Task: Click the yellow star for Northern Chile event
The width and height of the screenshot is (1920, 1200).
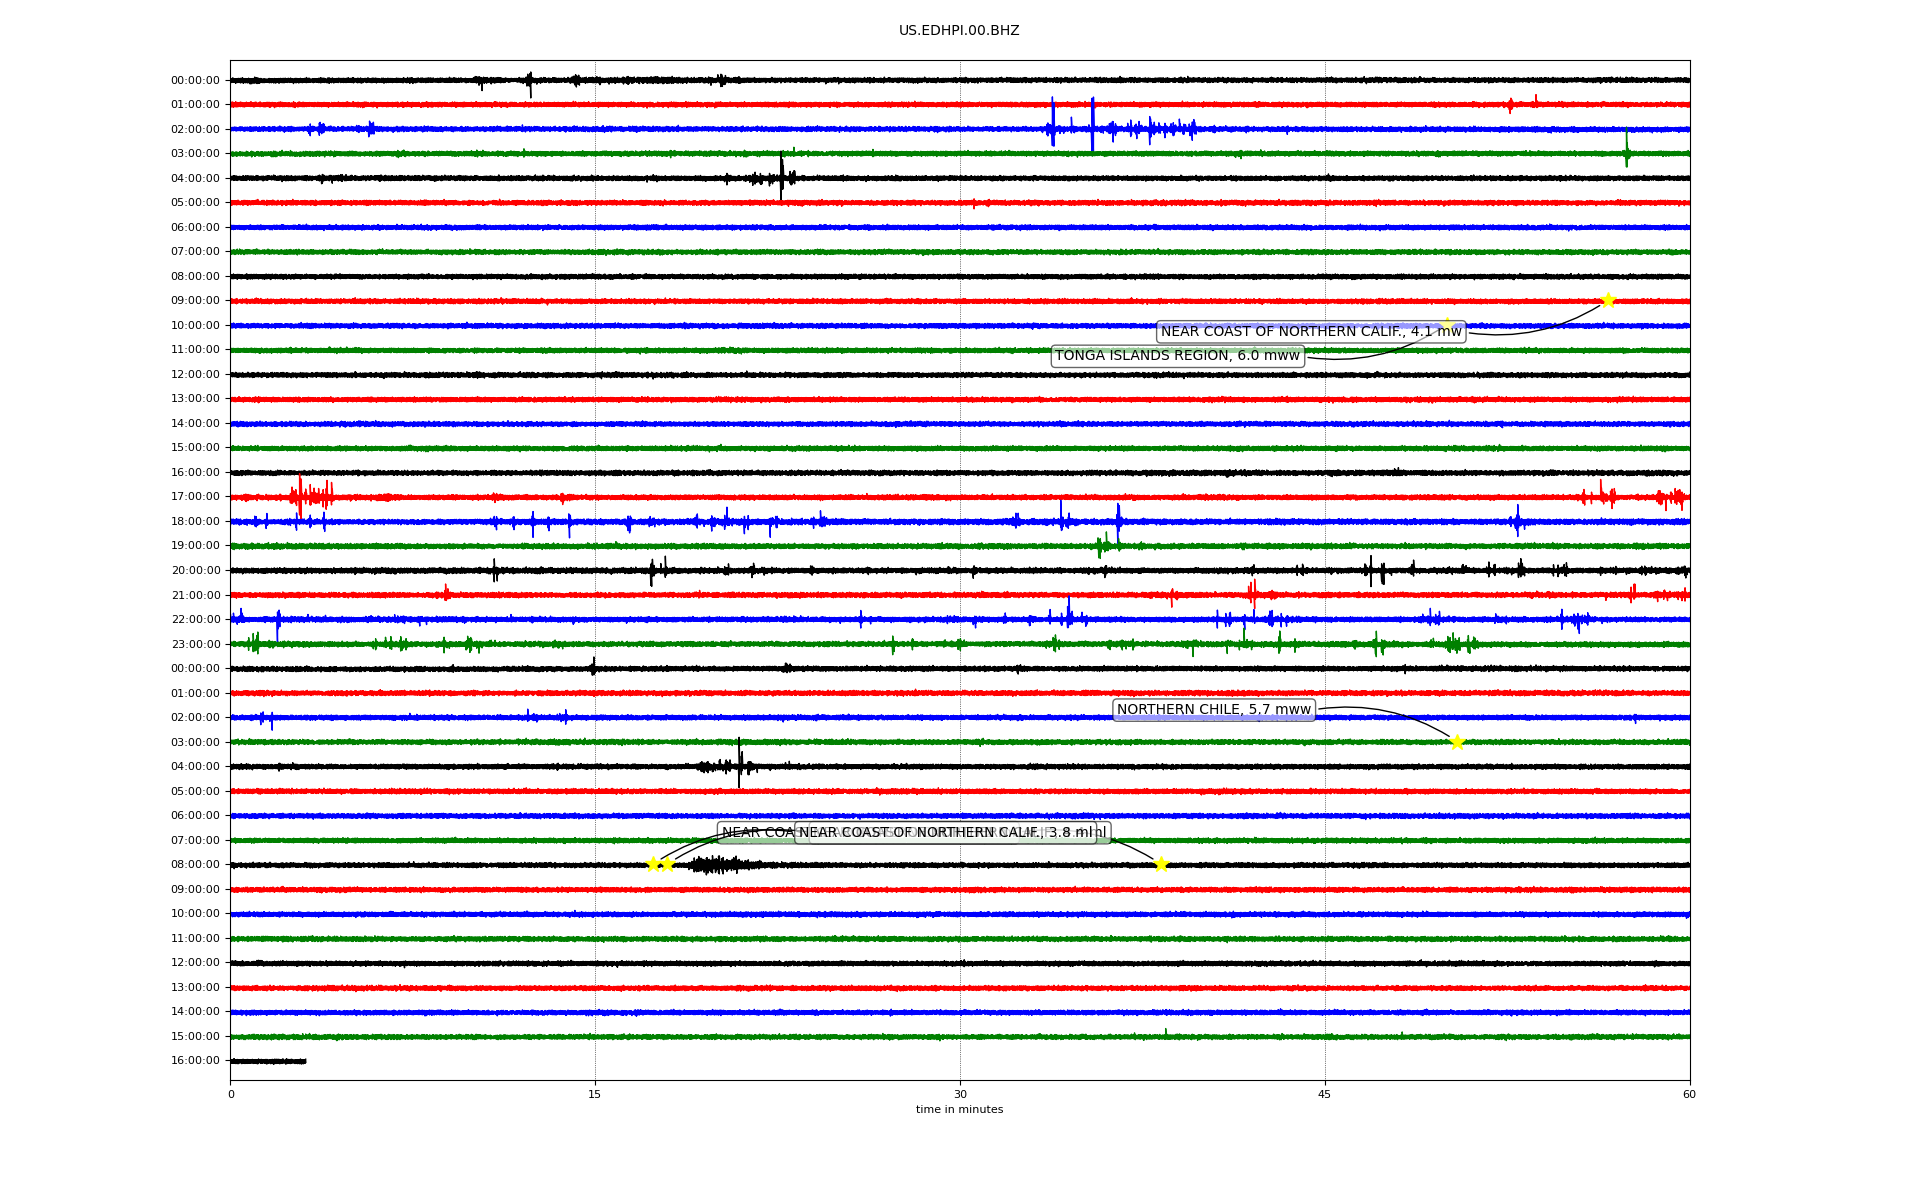Action: tap(1457, 742)
